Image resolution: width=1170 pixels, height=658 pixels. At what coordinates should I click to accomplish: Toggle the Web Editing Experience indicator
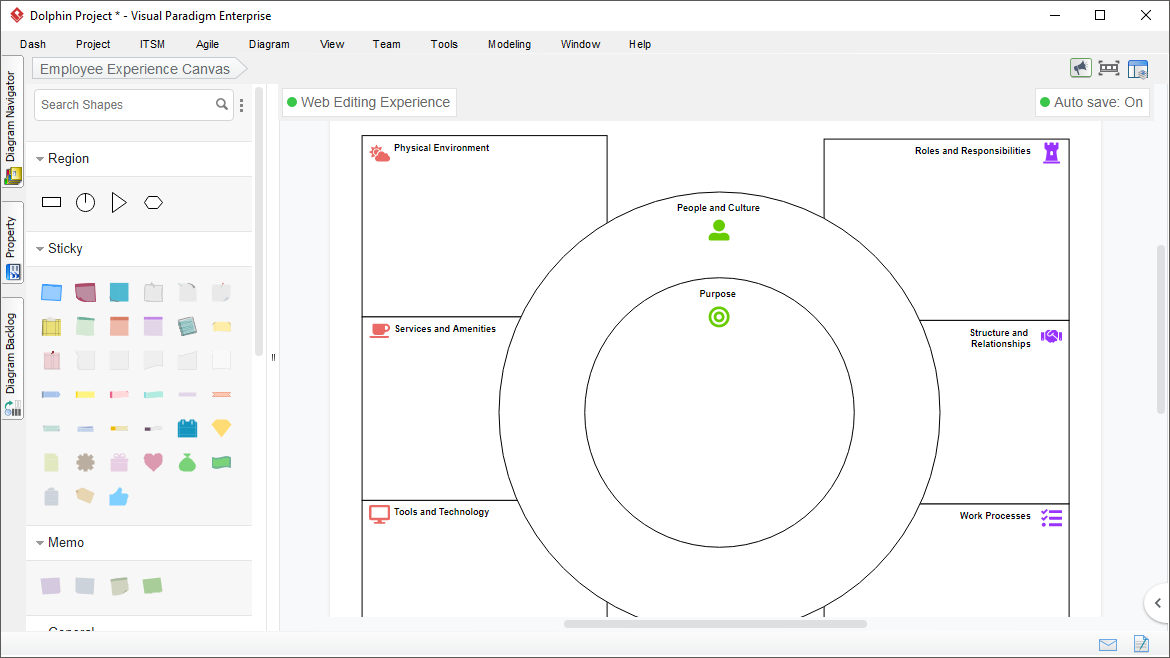coord(369,102)
